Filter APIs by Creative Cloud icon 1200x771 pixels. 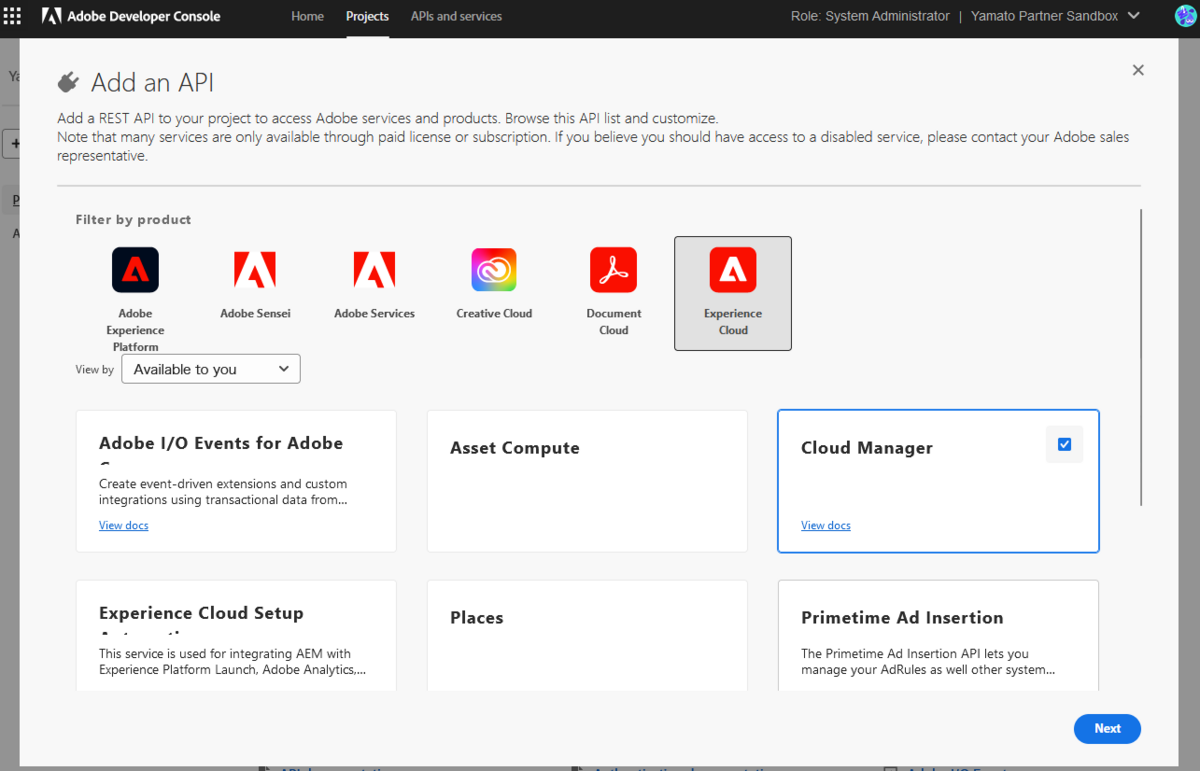[494, 269]
